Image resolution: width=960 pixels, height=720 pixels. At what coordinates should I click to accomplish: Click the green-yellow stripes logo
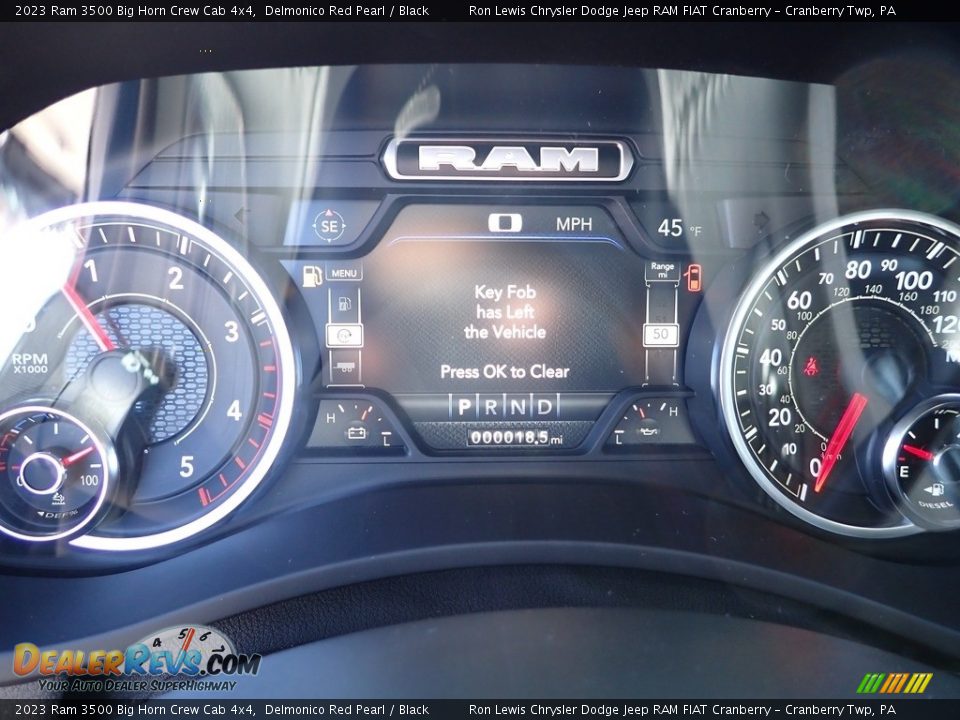point(894,683)
